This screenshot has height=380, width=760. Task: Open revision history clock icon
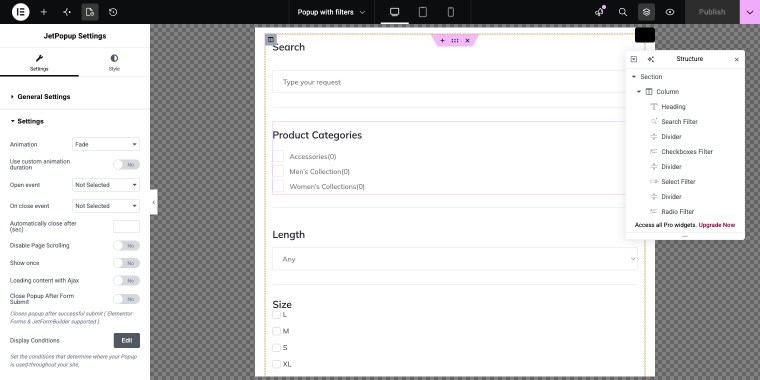point(113,12)
